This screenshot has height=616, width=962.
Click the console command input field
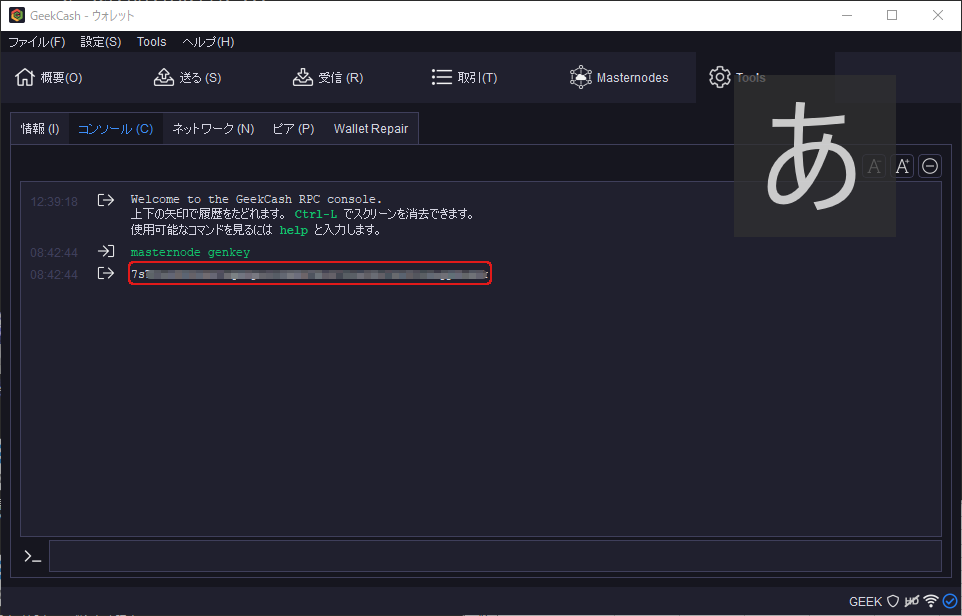[x=495, y=556]
